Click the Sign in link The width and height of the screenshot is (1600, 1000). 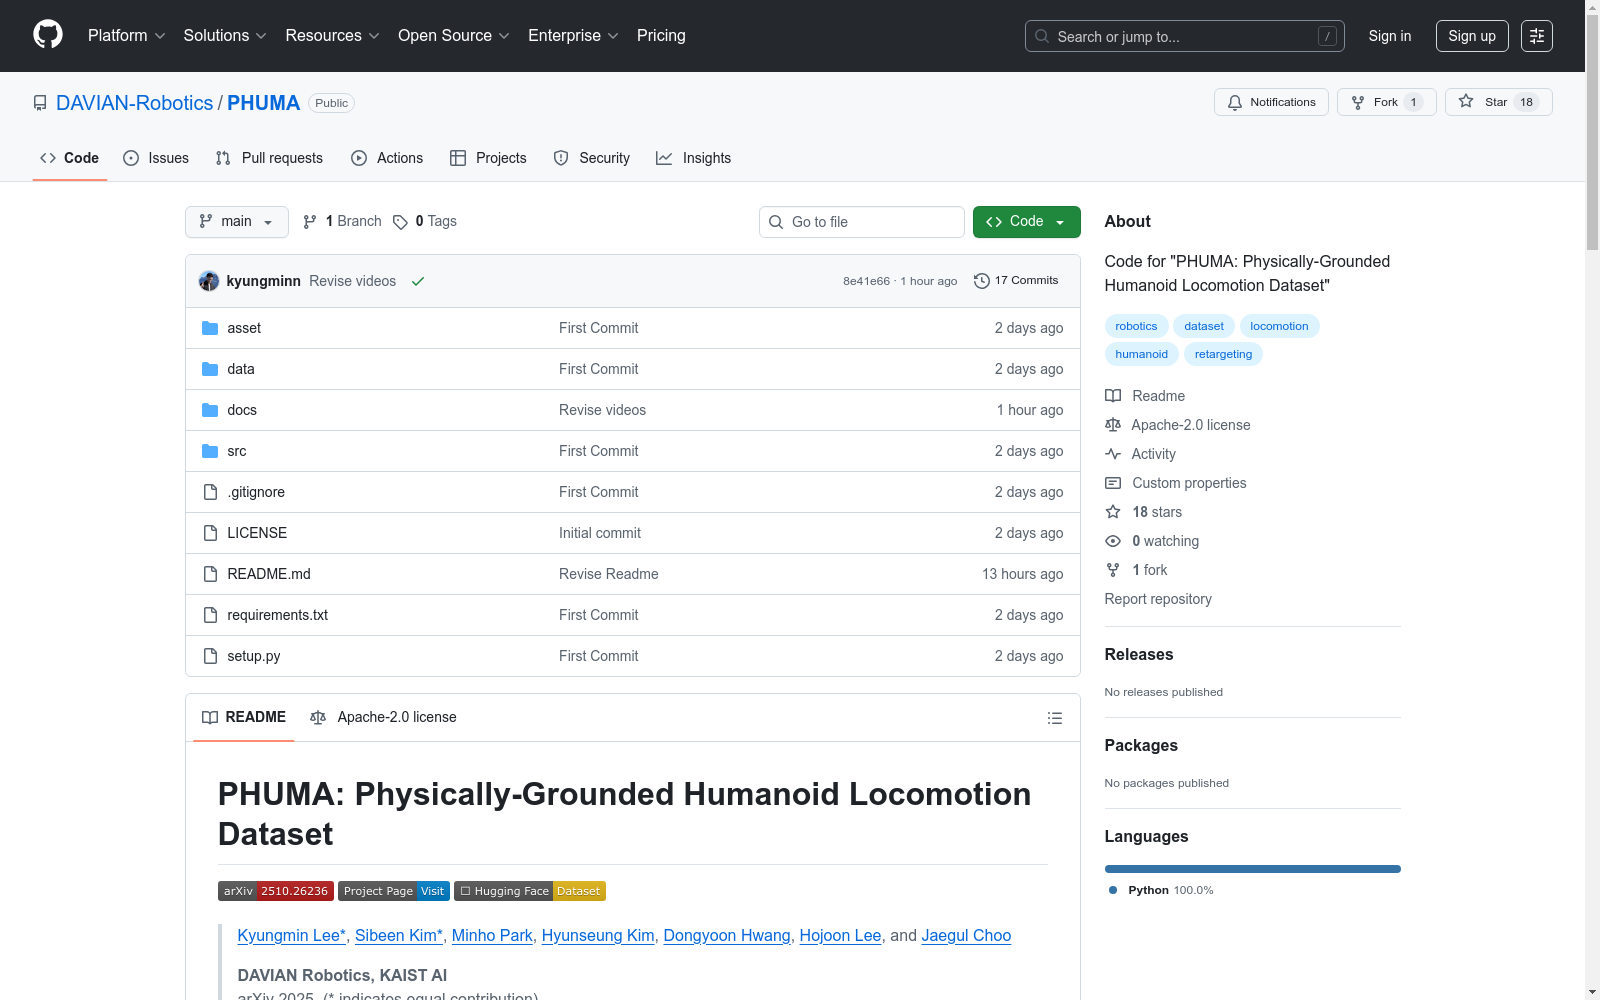pos(1390,36)
